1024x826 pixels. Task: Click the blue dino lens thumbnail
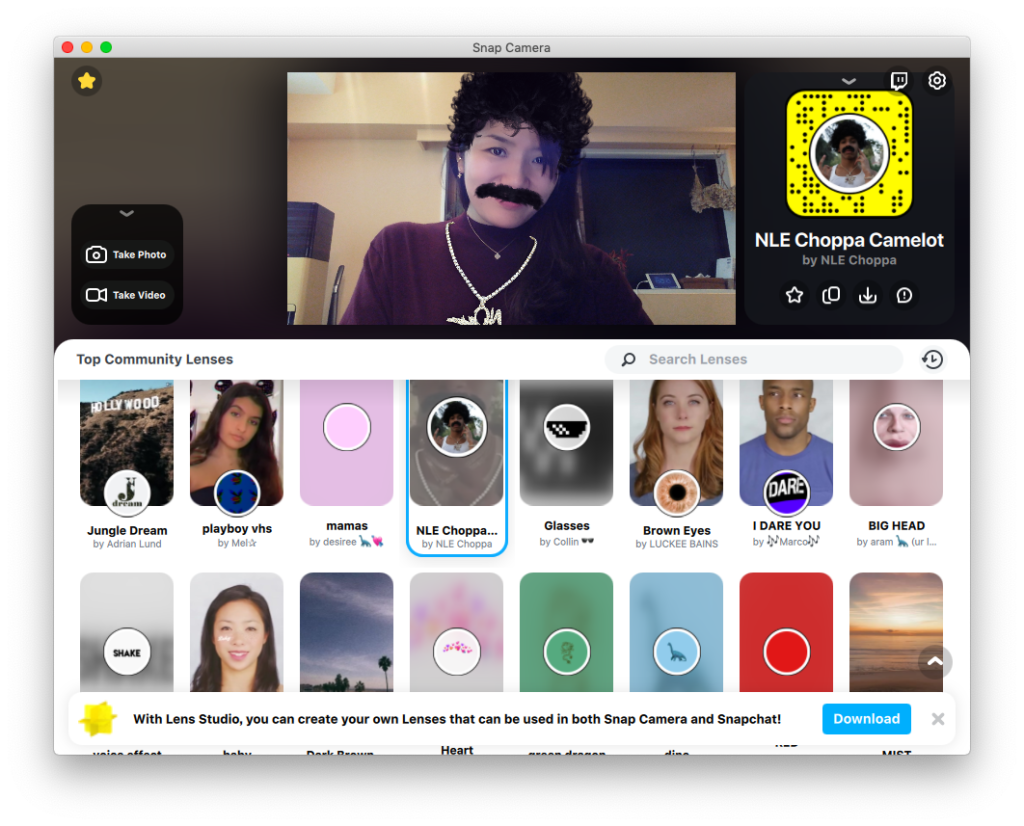point(676,632)
